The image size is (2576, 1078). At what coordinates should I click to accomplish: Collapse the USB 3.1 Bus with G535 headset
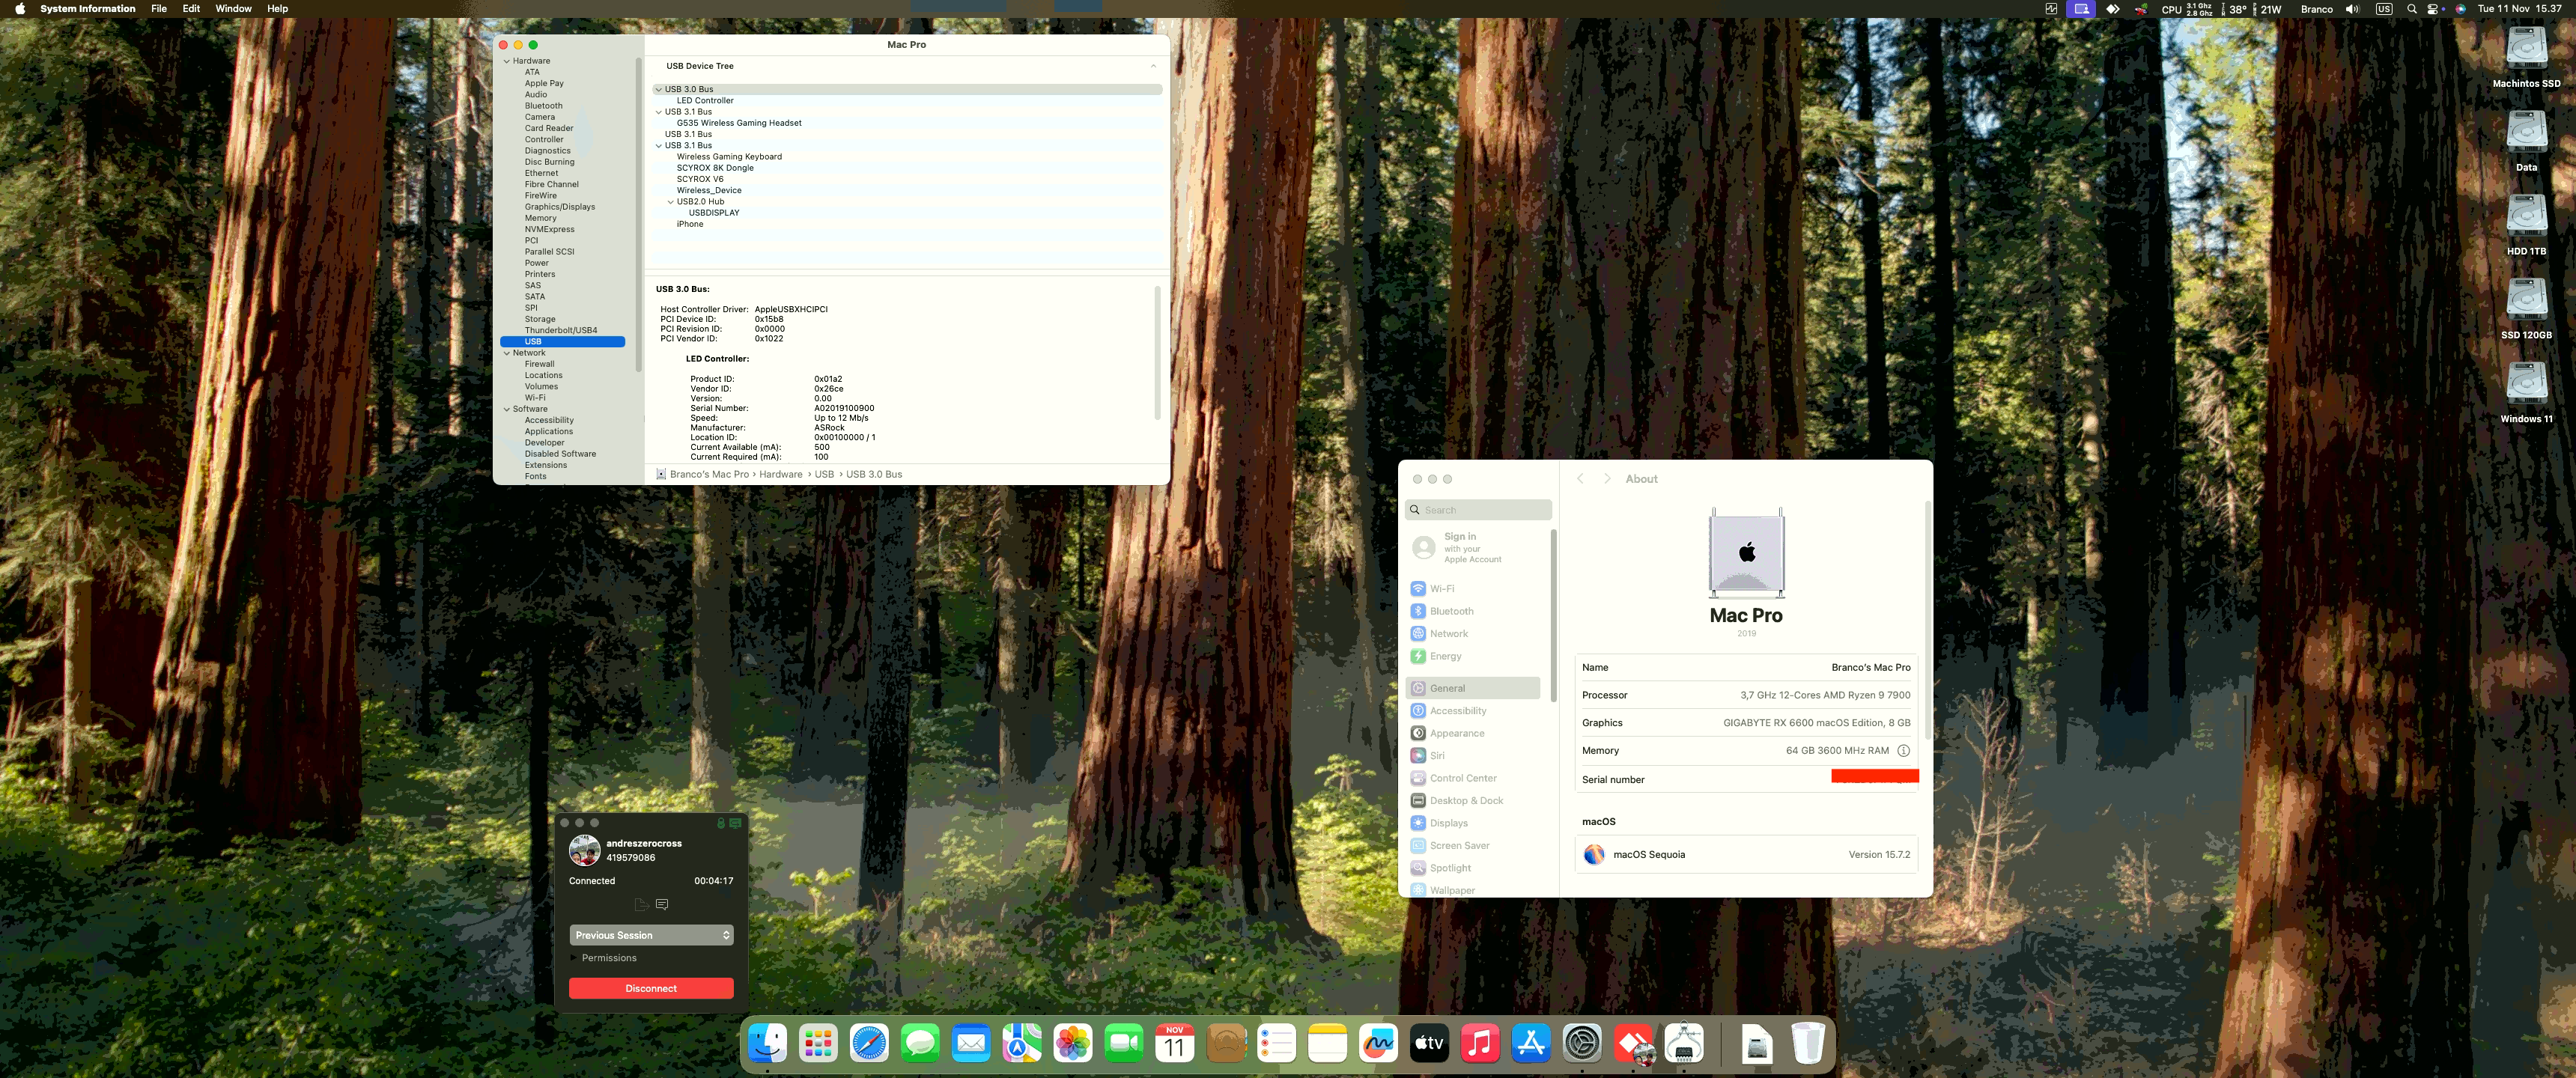pyautogui.click(x=659, y=112)
